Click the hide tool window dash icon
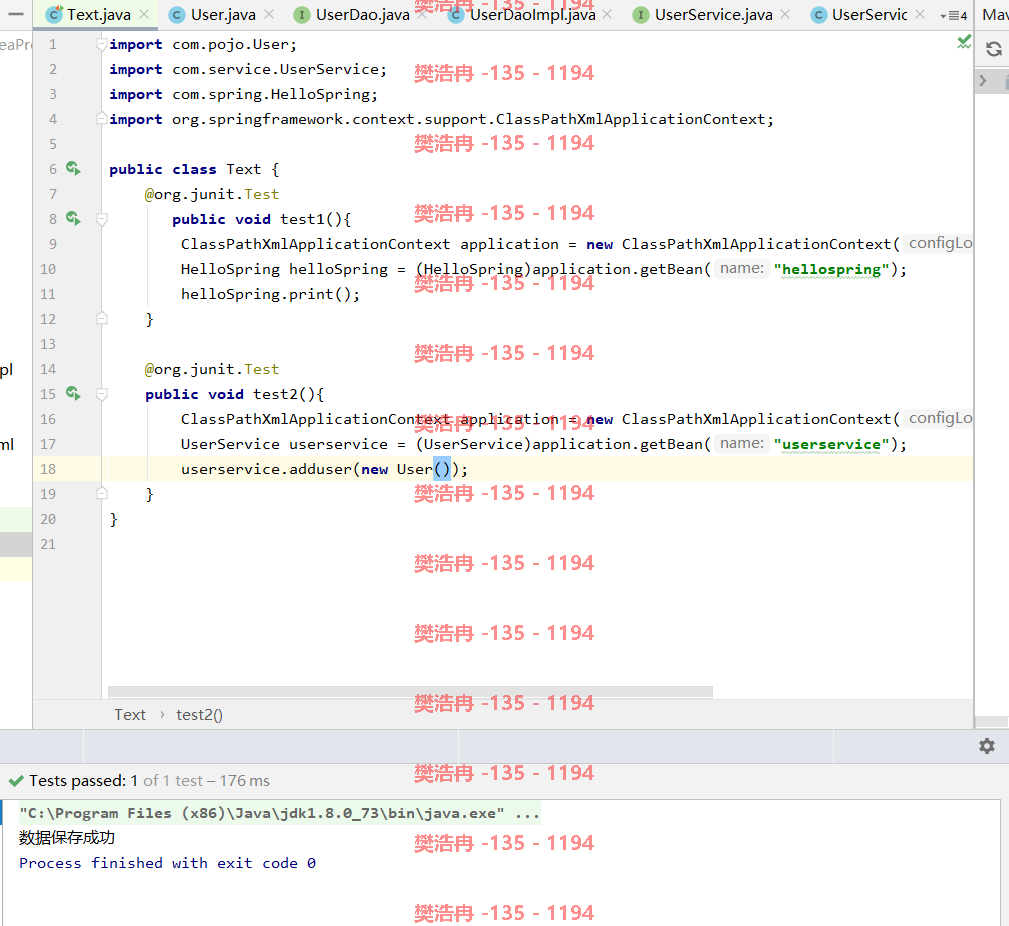Viewport: 1009px width, 926px height. coord(16,14)
